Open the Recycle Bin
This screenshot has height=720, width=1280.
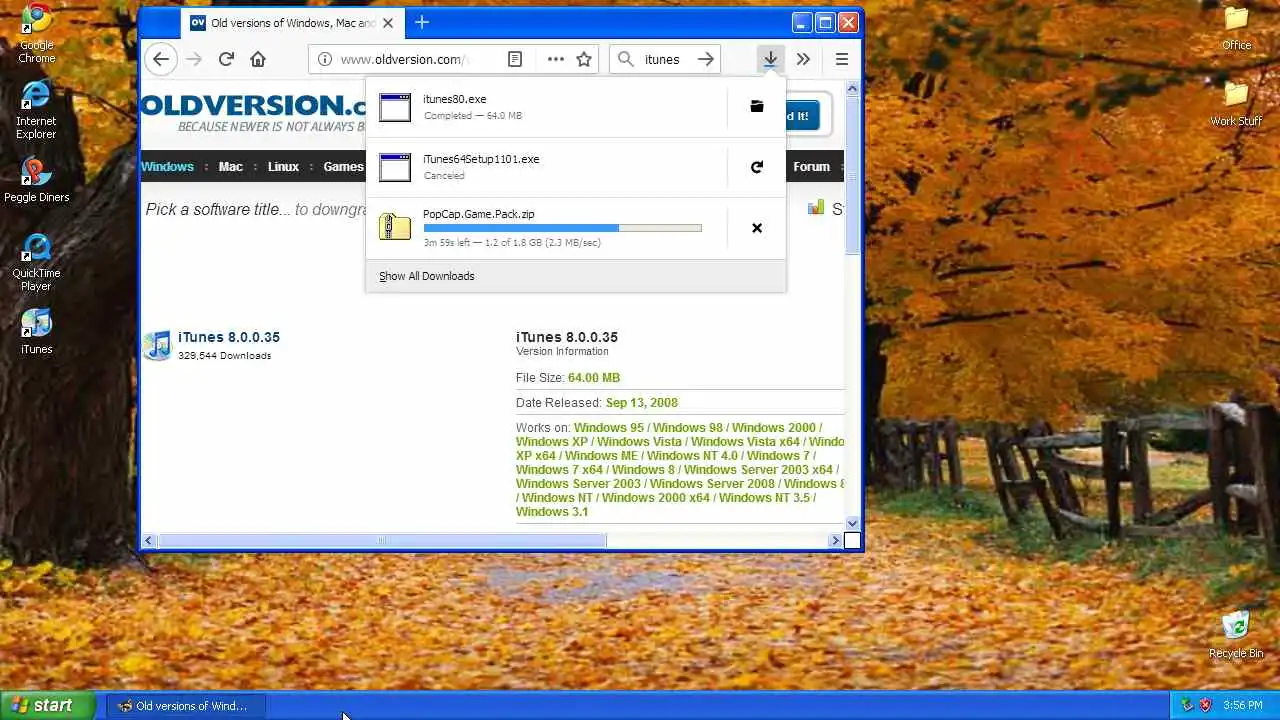point(1236,634)
